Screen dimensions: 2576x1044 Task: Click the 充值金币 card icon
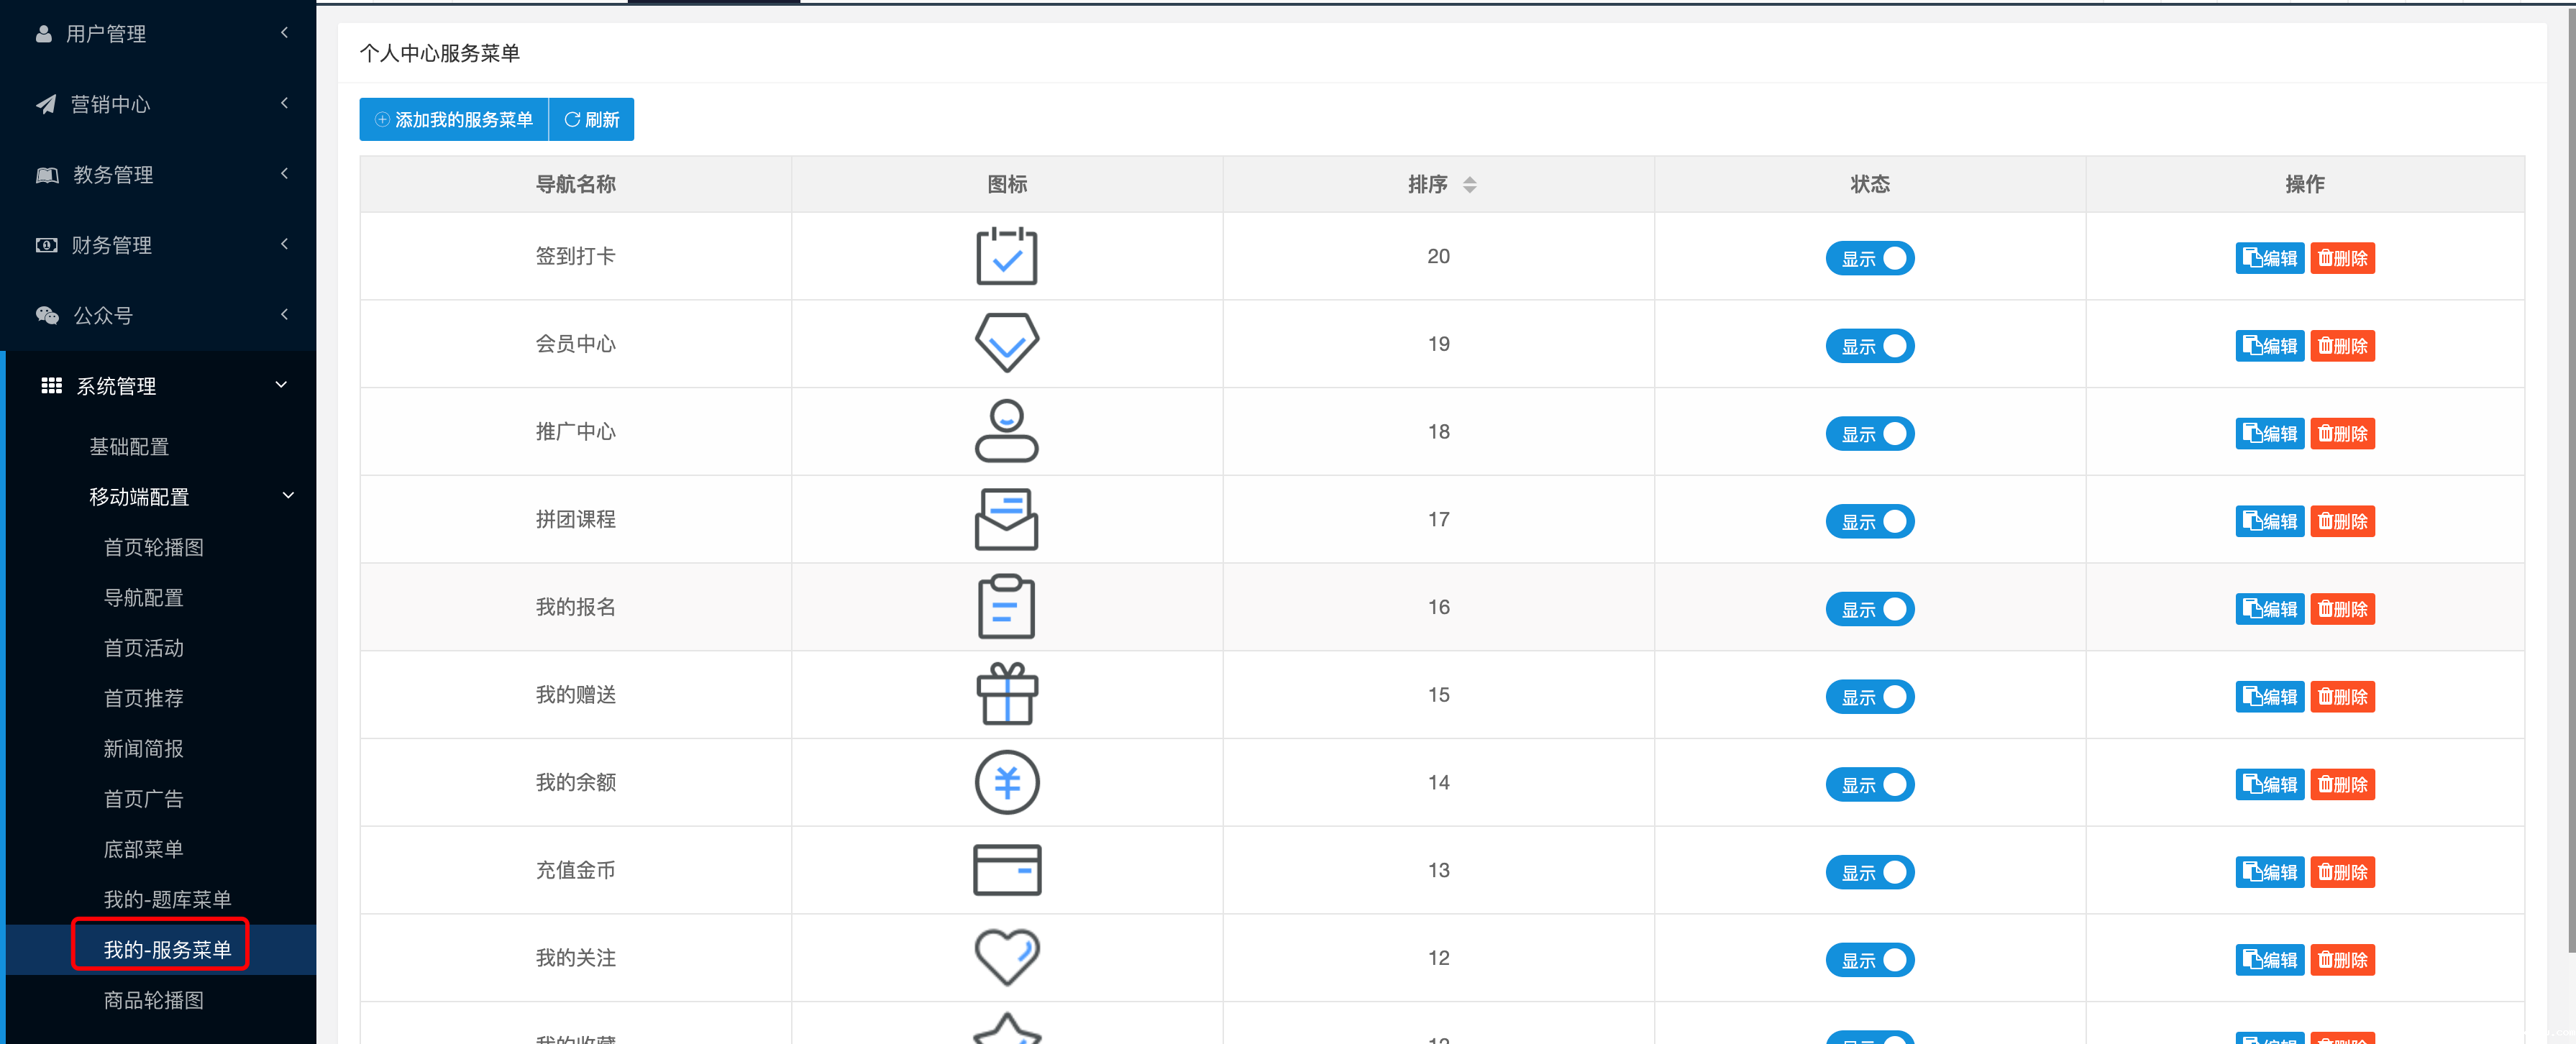[x=1006, y=870]
